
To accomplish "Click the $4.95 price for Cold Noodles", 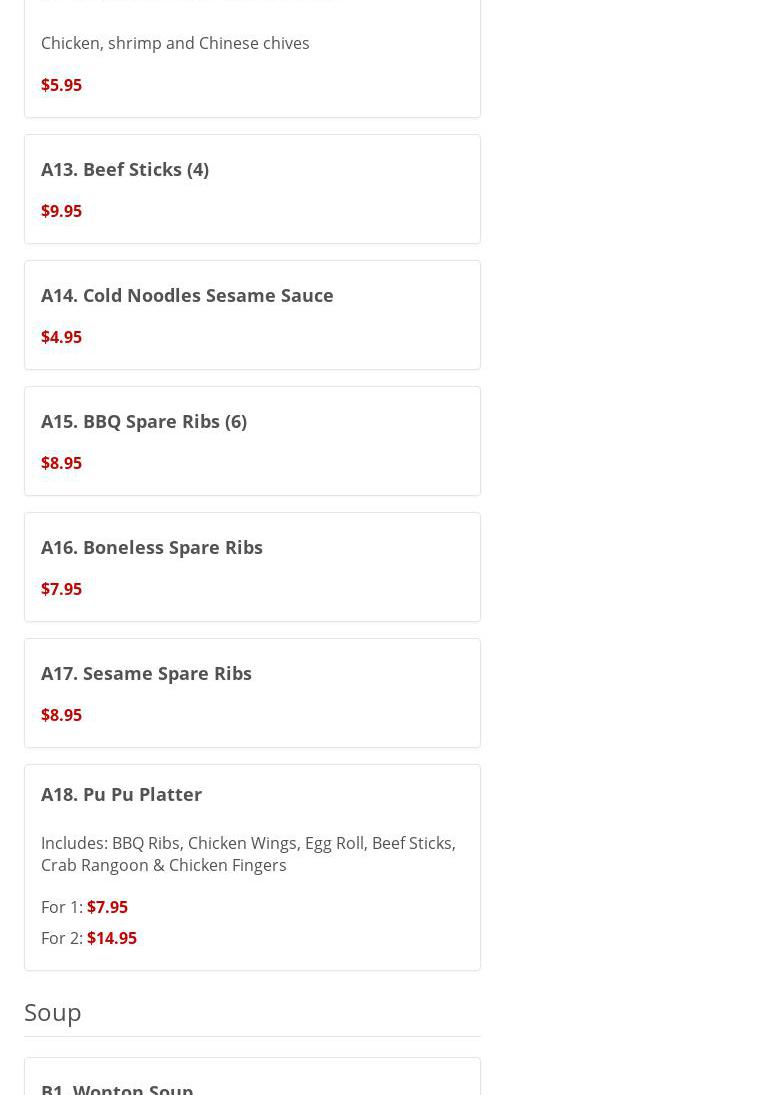I will (61, 337).
